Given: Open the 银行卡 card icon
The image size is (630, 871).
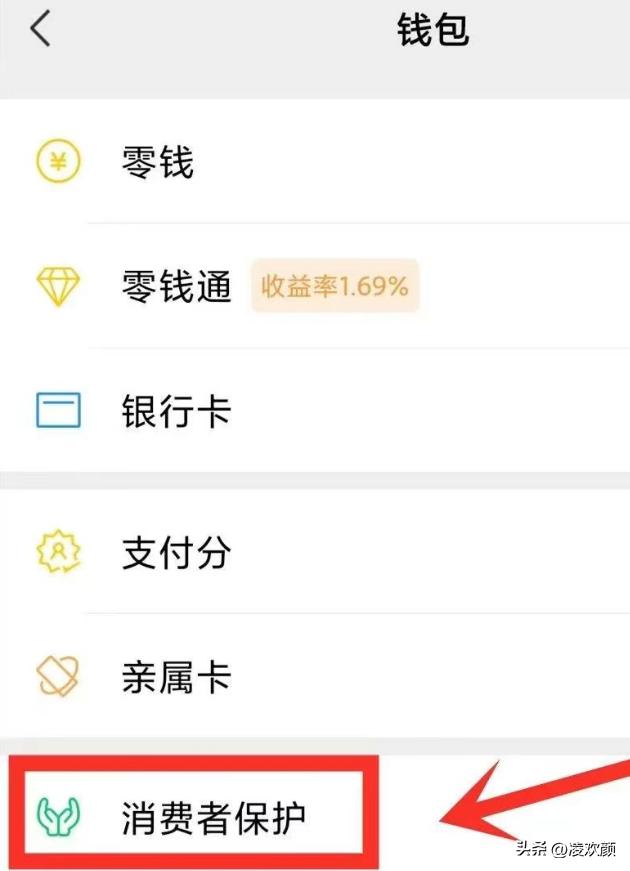Looking at the screenshot, I should (x=58, y=409).
